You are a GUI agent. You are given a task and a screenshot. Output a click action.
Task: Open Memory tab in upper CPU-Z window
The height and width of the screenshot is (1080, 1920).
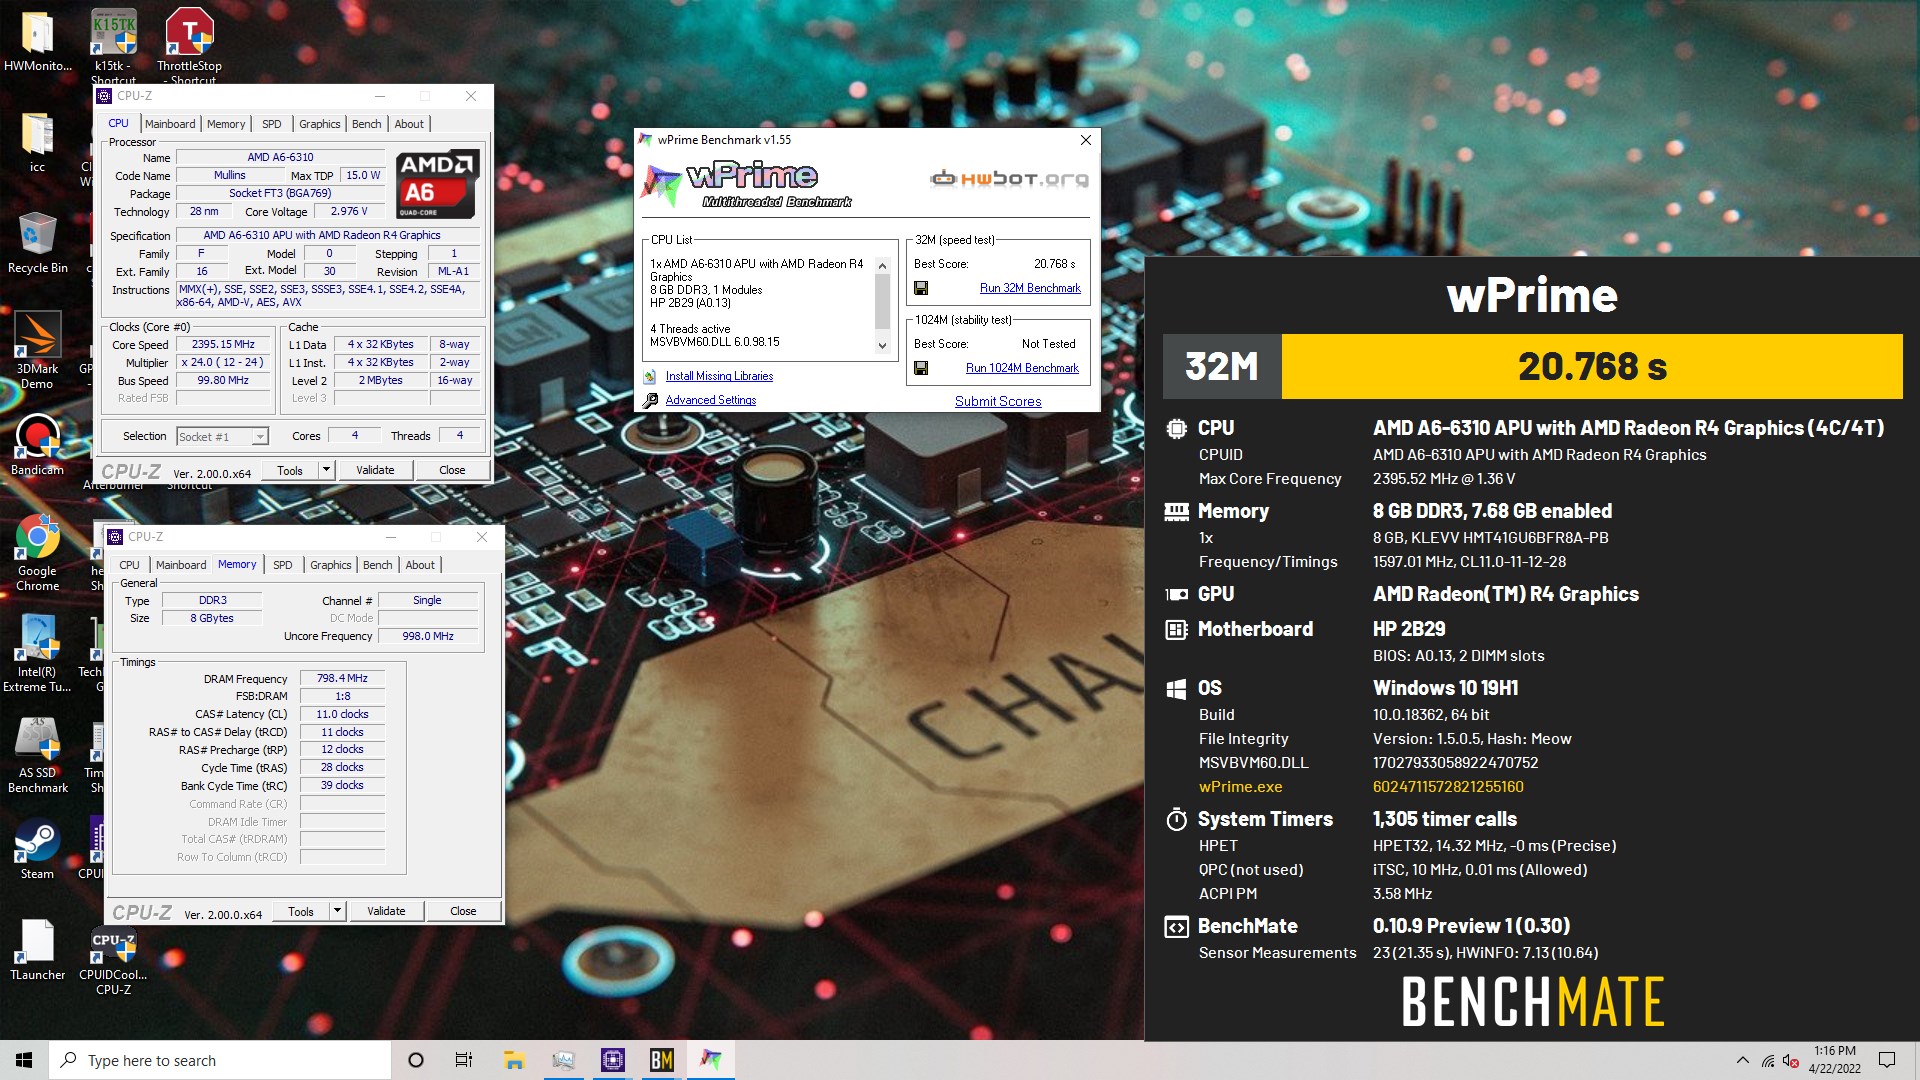(226, 124)
